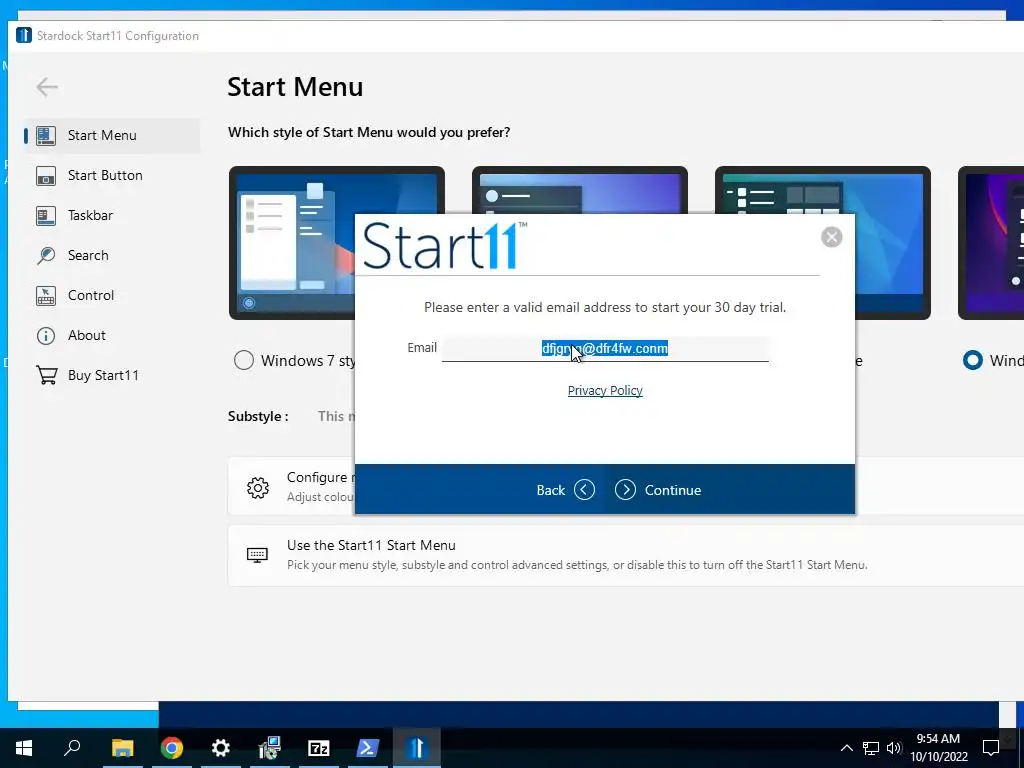
Task: Click the volume speaker tray icon
Action: pos(894,748)
